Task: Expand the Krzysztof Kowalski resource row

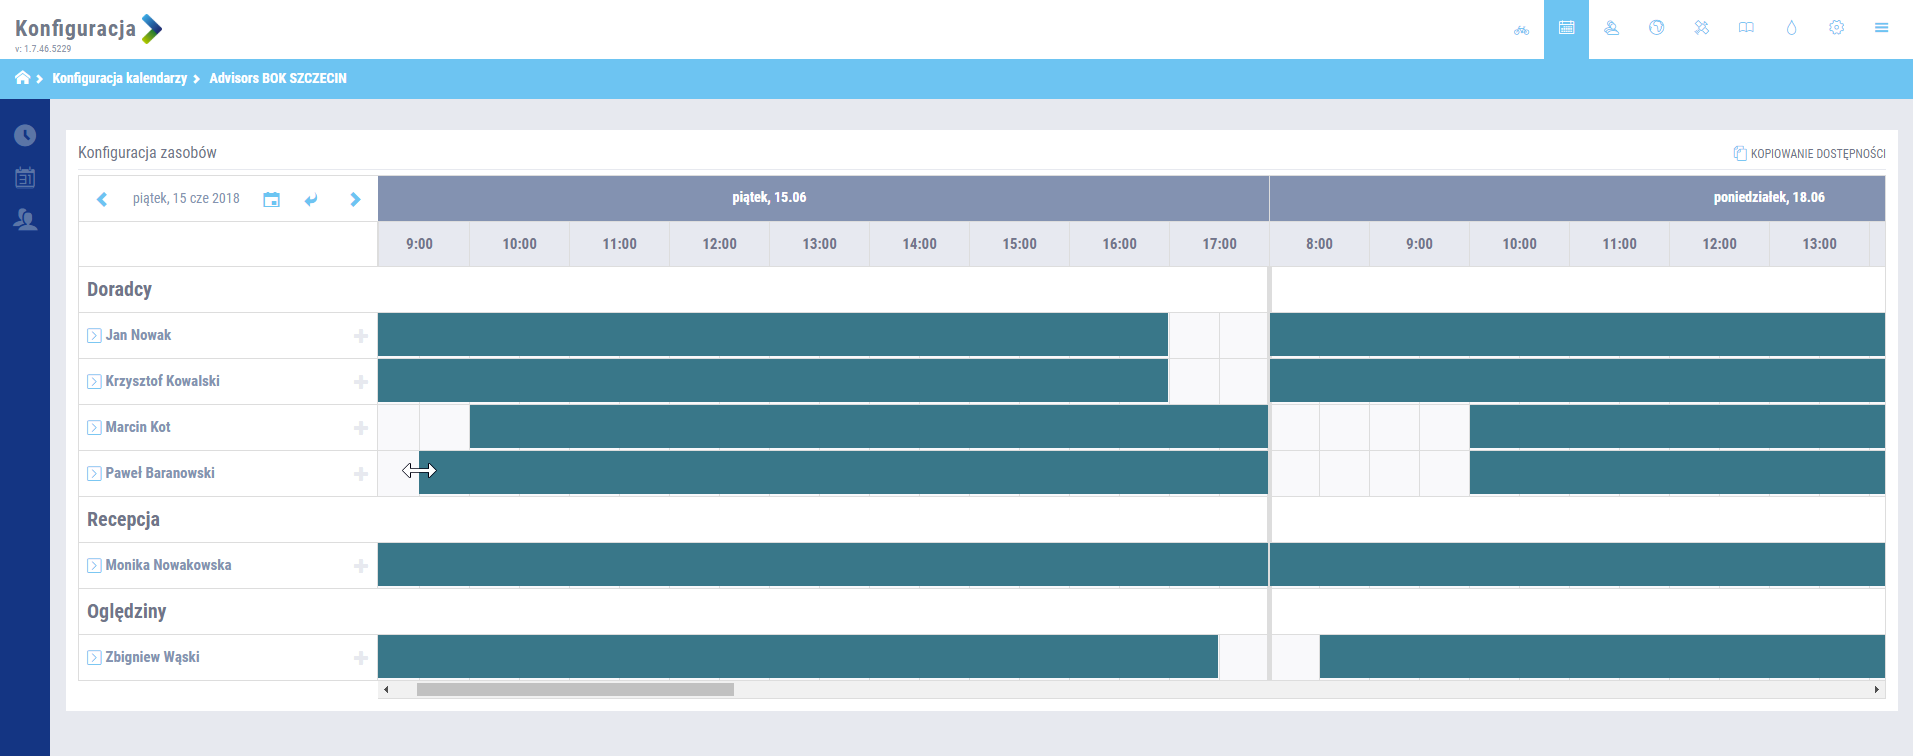Action: click(94, 381)
